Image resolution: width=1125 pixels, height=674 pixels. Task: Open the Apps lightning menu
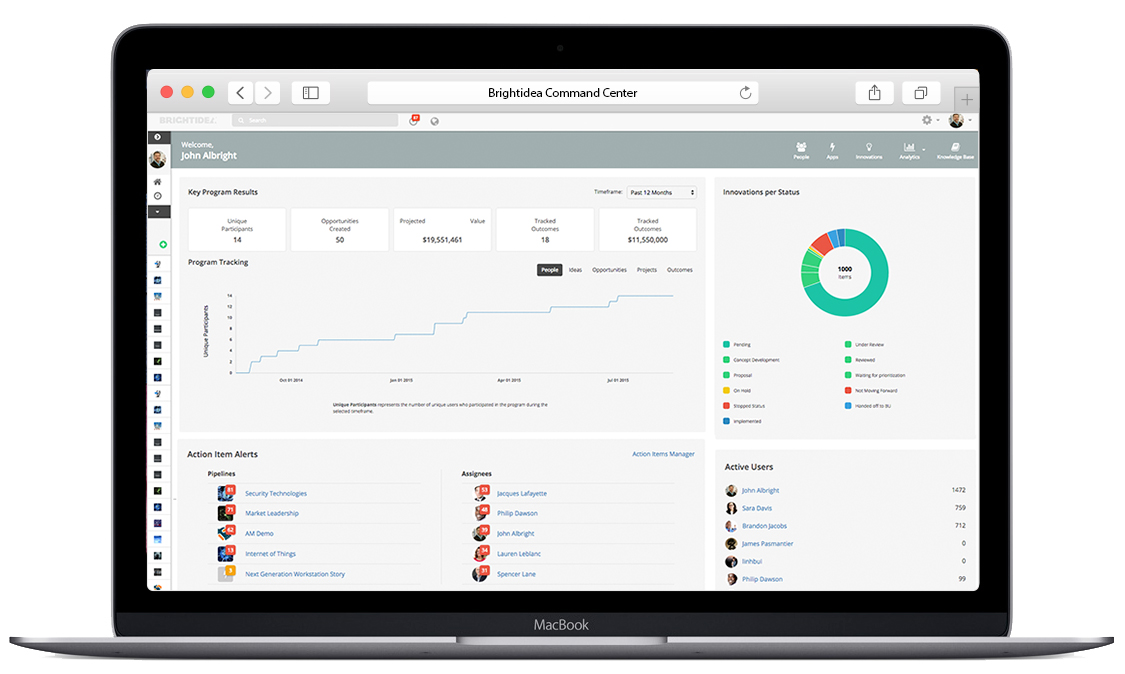(x=832, y=151)
